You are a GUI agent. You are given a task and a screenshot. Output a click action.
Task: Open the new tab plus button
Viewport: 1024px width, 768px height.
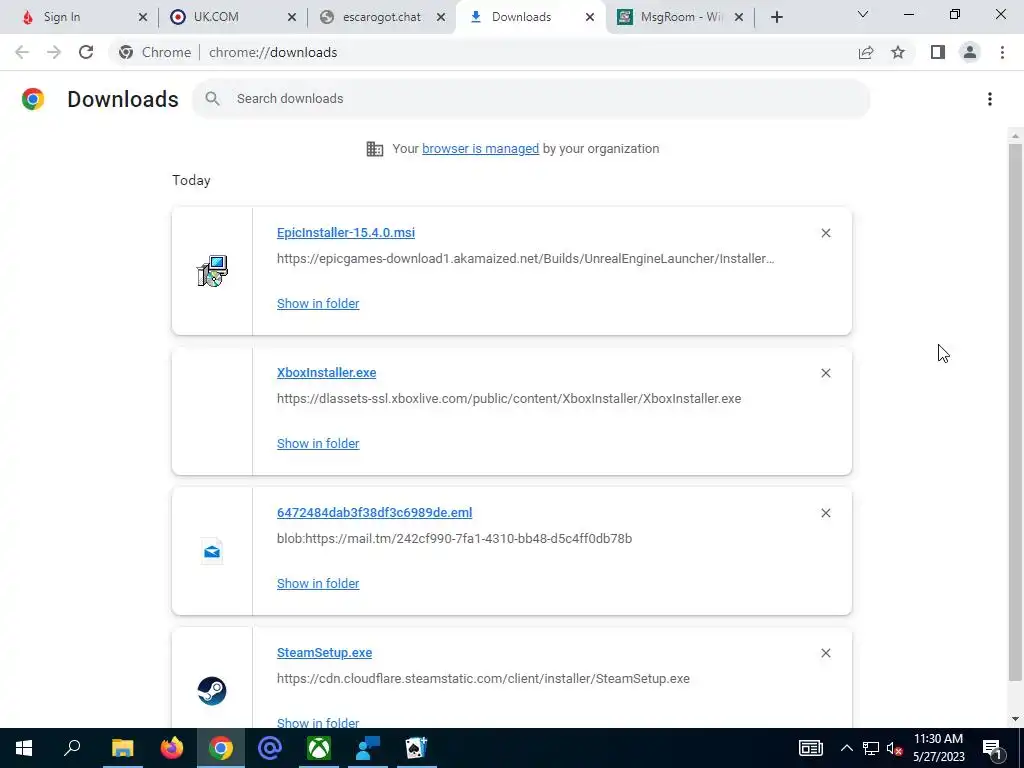pos(776,17)
